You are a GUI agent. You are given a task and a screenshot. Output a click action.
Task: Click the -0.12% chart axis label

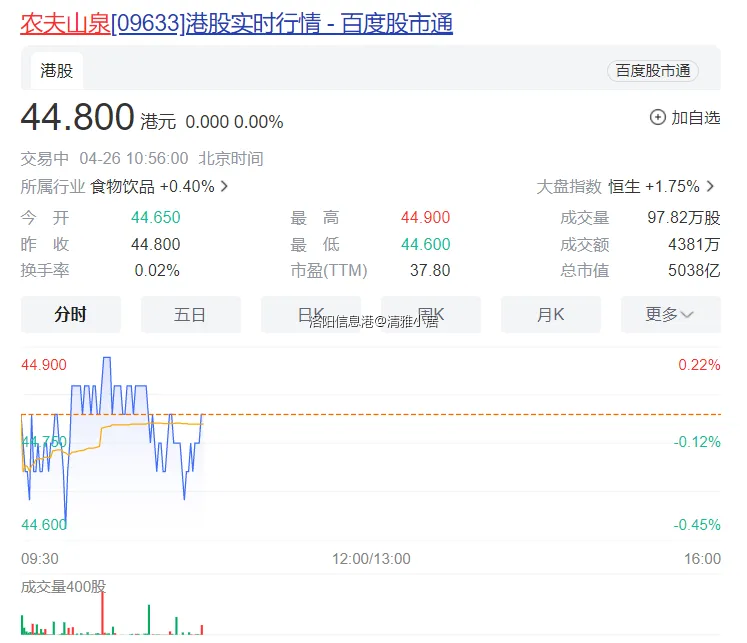pos(697,442)
